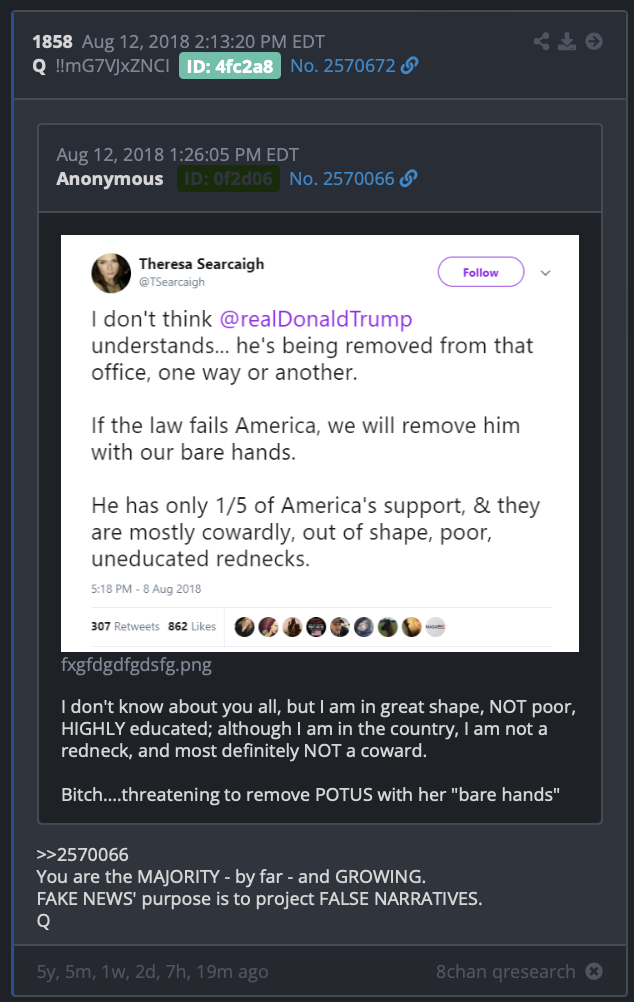Expand the tweet options chevron beside Follow
The width and height of the screenshot is (634, 1002).
pyautogui.click(x=545, y=273)
